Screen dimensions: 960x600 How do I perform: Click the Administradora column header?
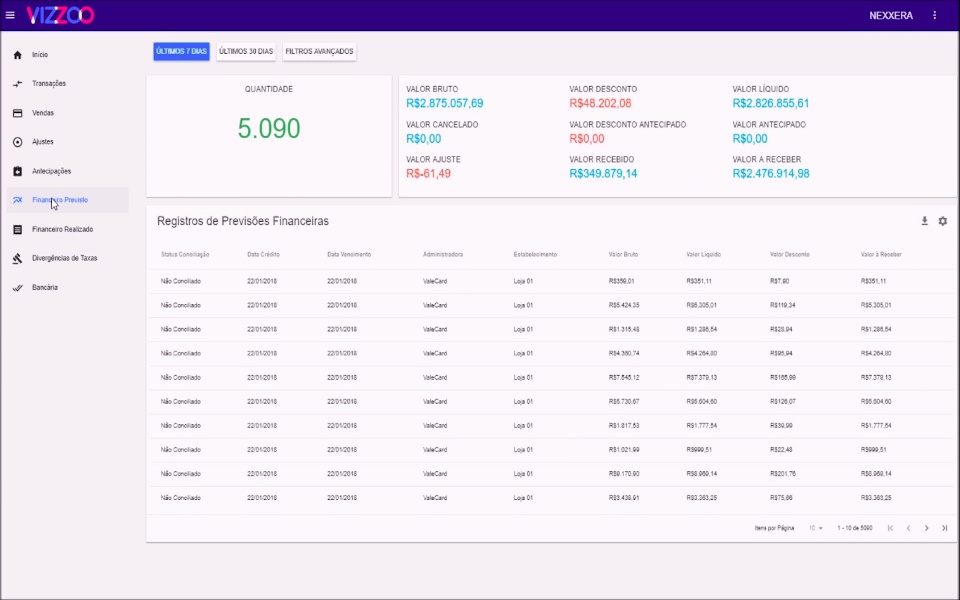click(443, 254)
